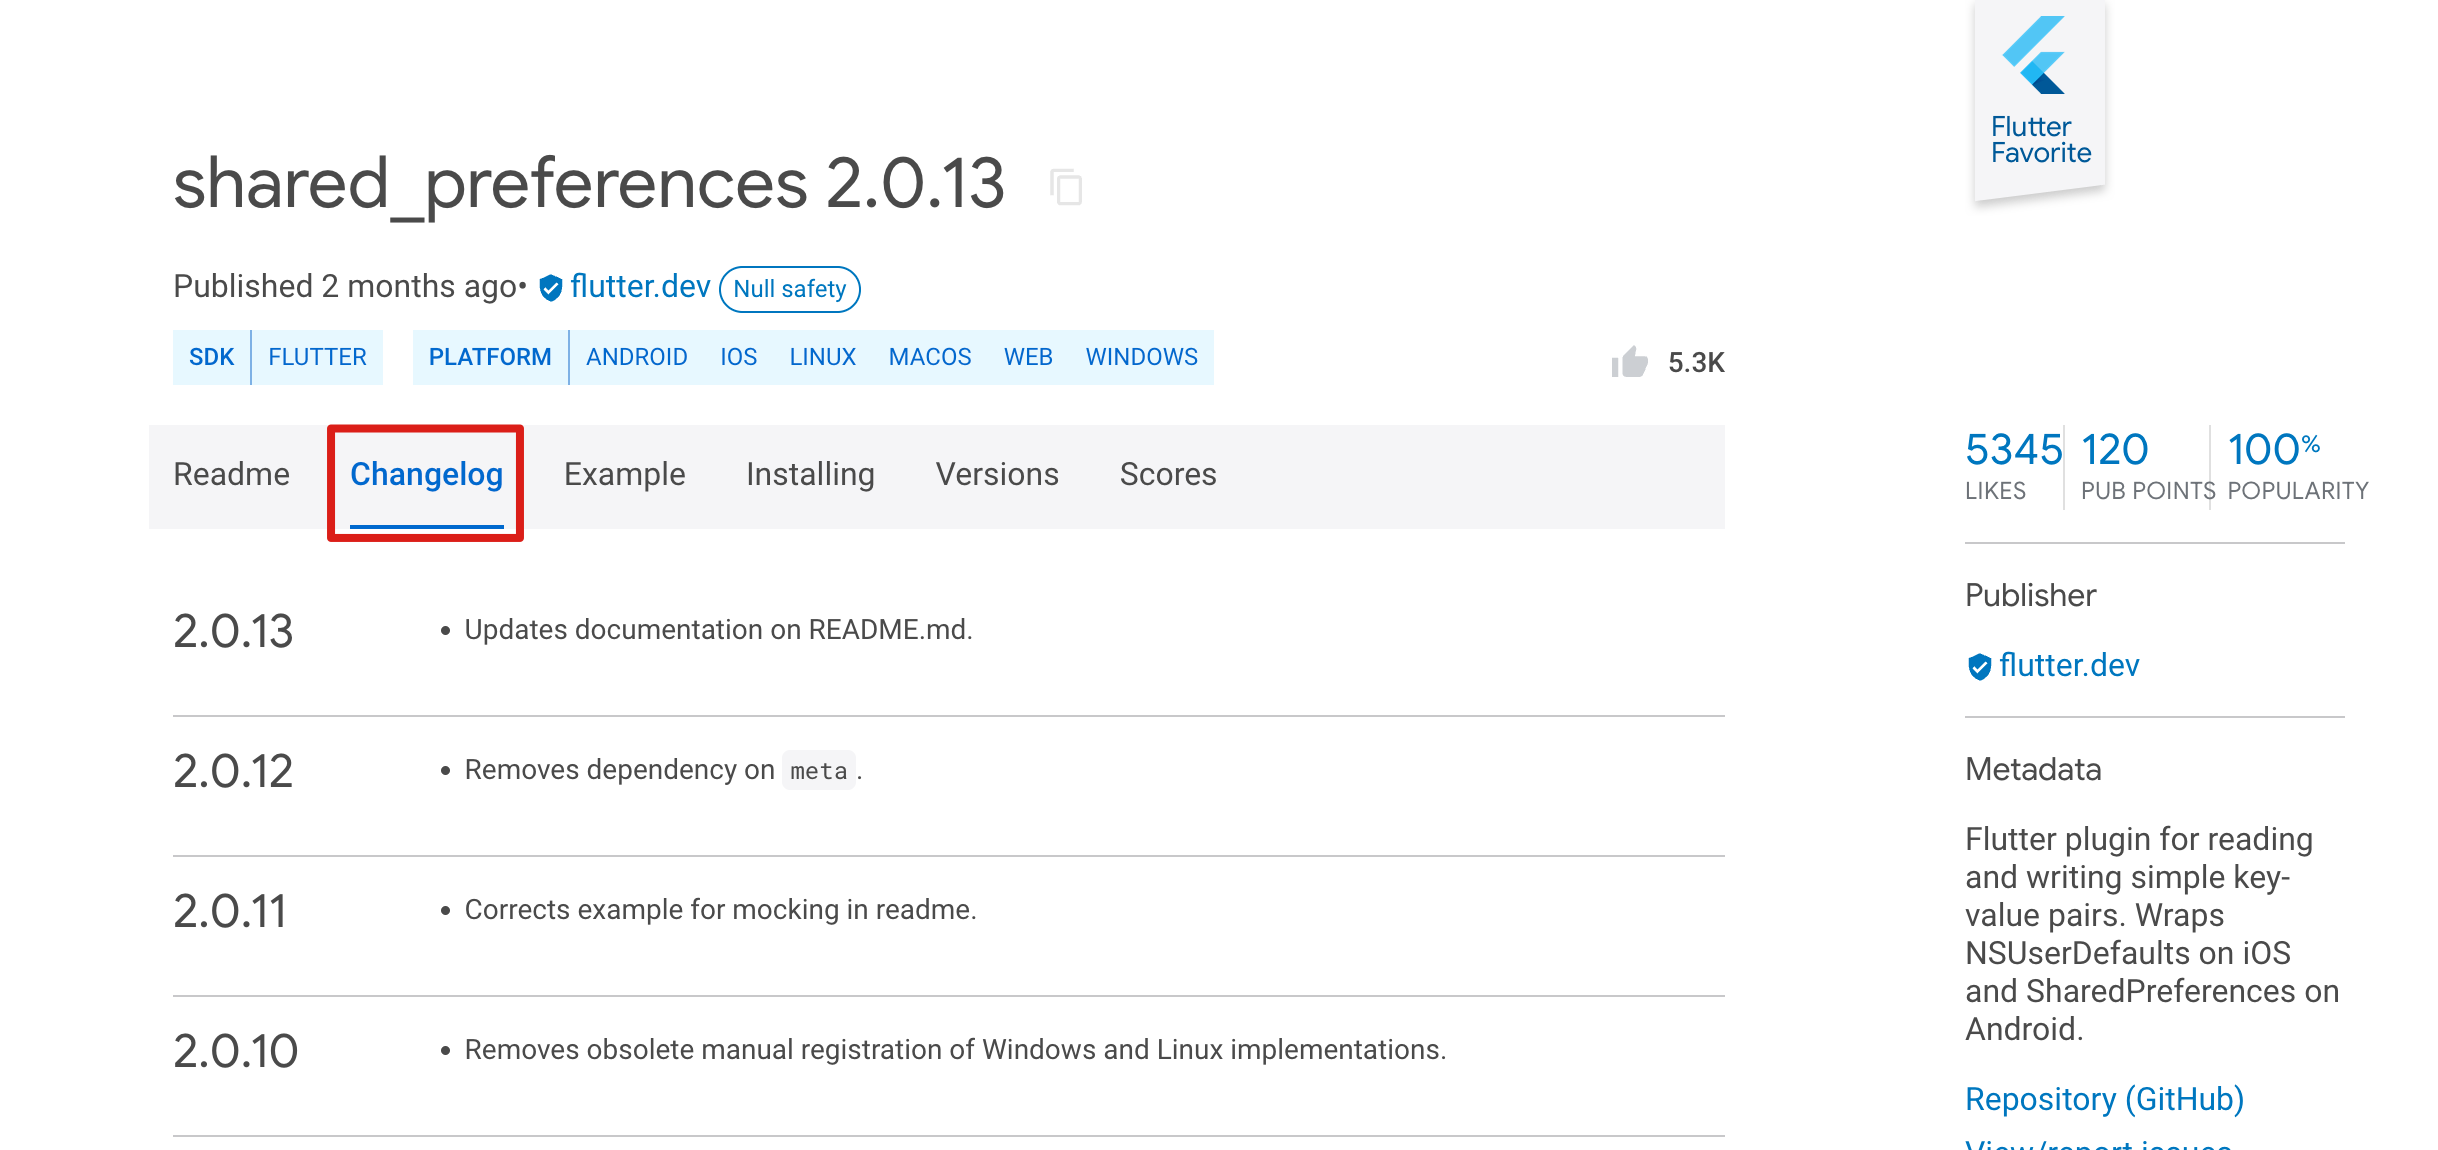This screenshot has width=2438, height=1150.
Task: Open Repository (GitHub) link
Action: coord(2104,1099)
